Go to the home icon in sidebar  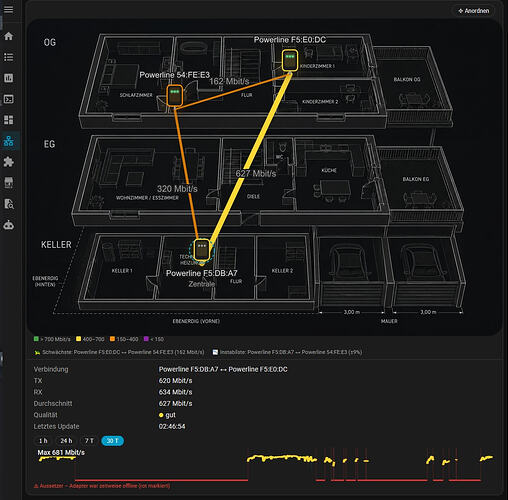point(9,36)
